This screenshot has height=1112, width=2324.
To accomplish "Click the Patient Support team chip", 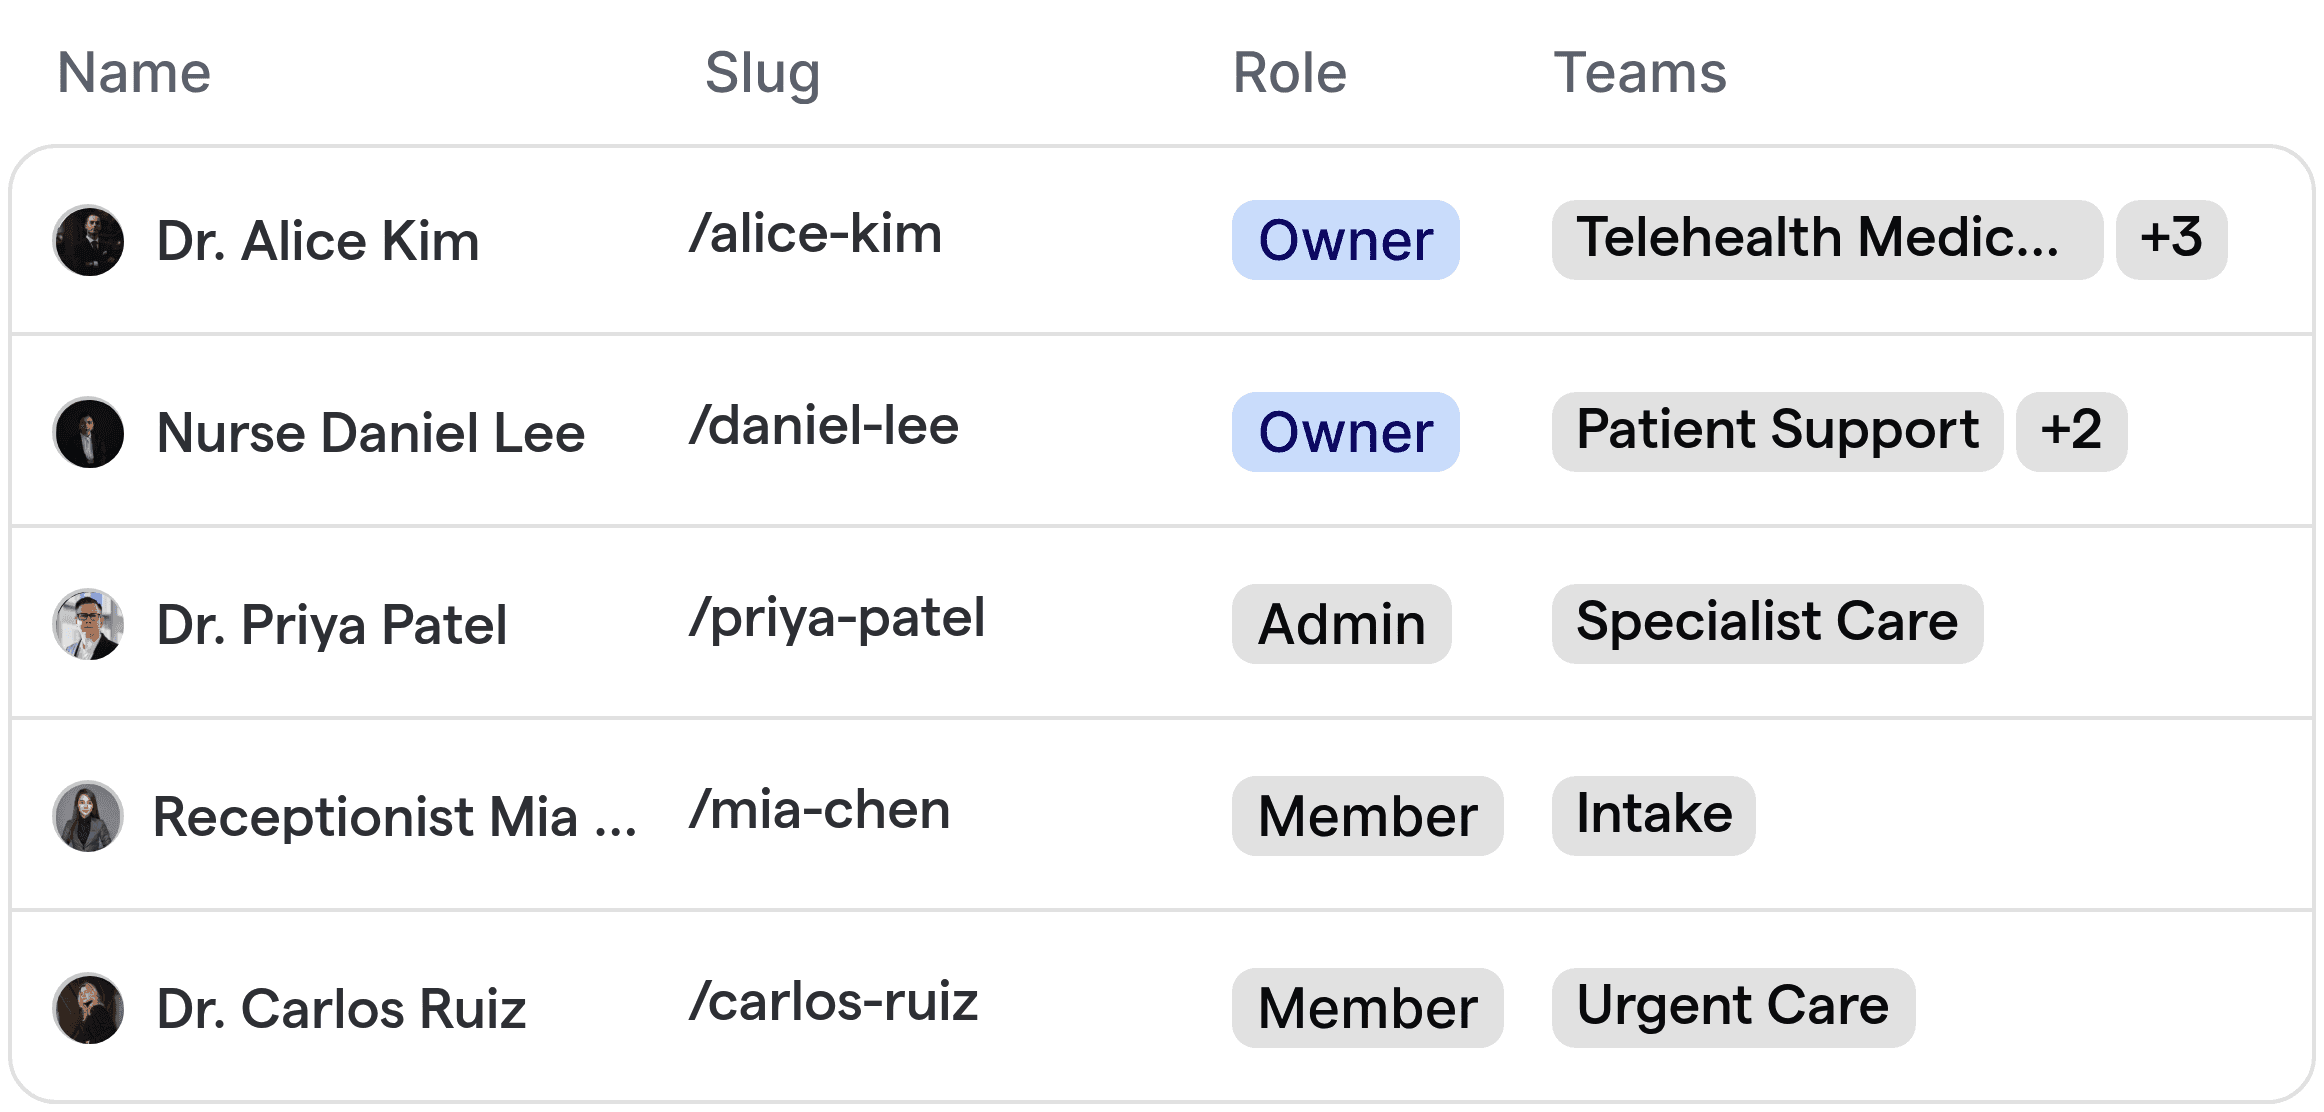I will click(1777, 431).
